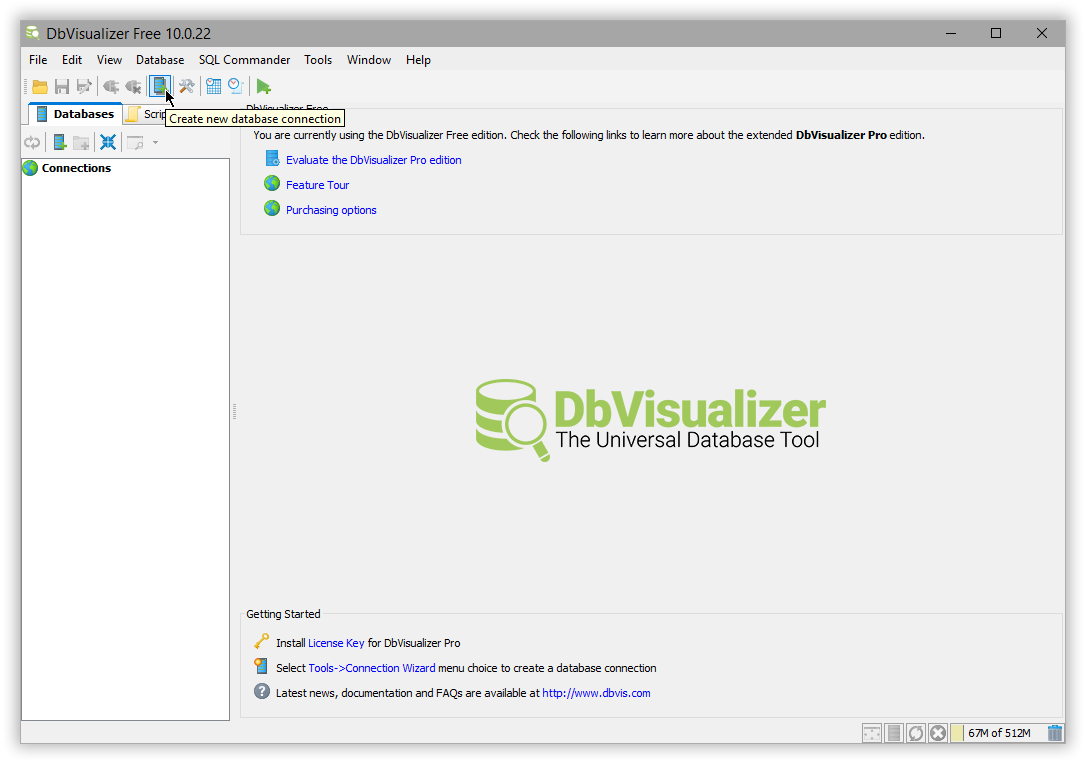Click the License Key link
Viewport: 1086px width, 764px height.
[x=336, y=643]
